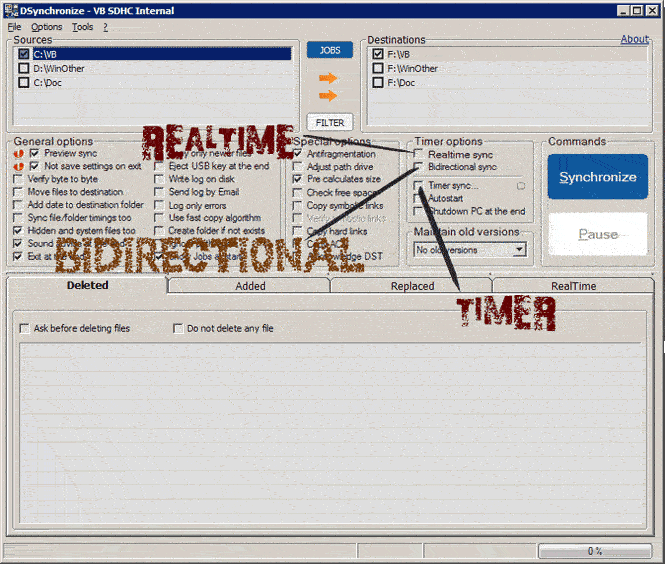Screen dimensions: 665x564
Task: Open the Maintain old versions dropdown
Action: 520,250
